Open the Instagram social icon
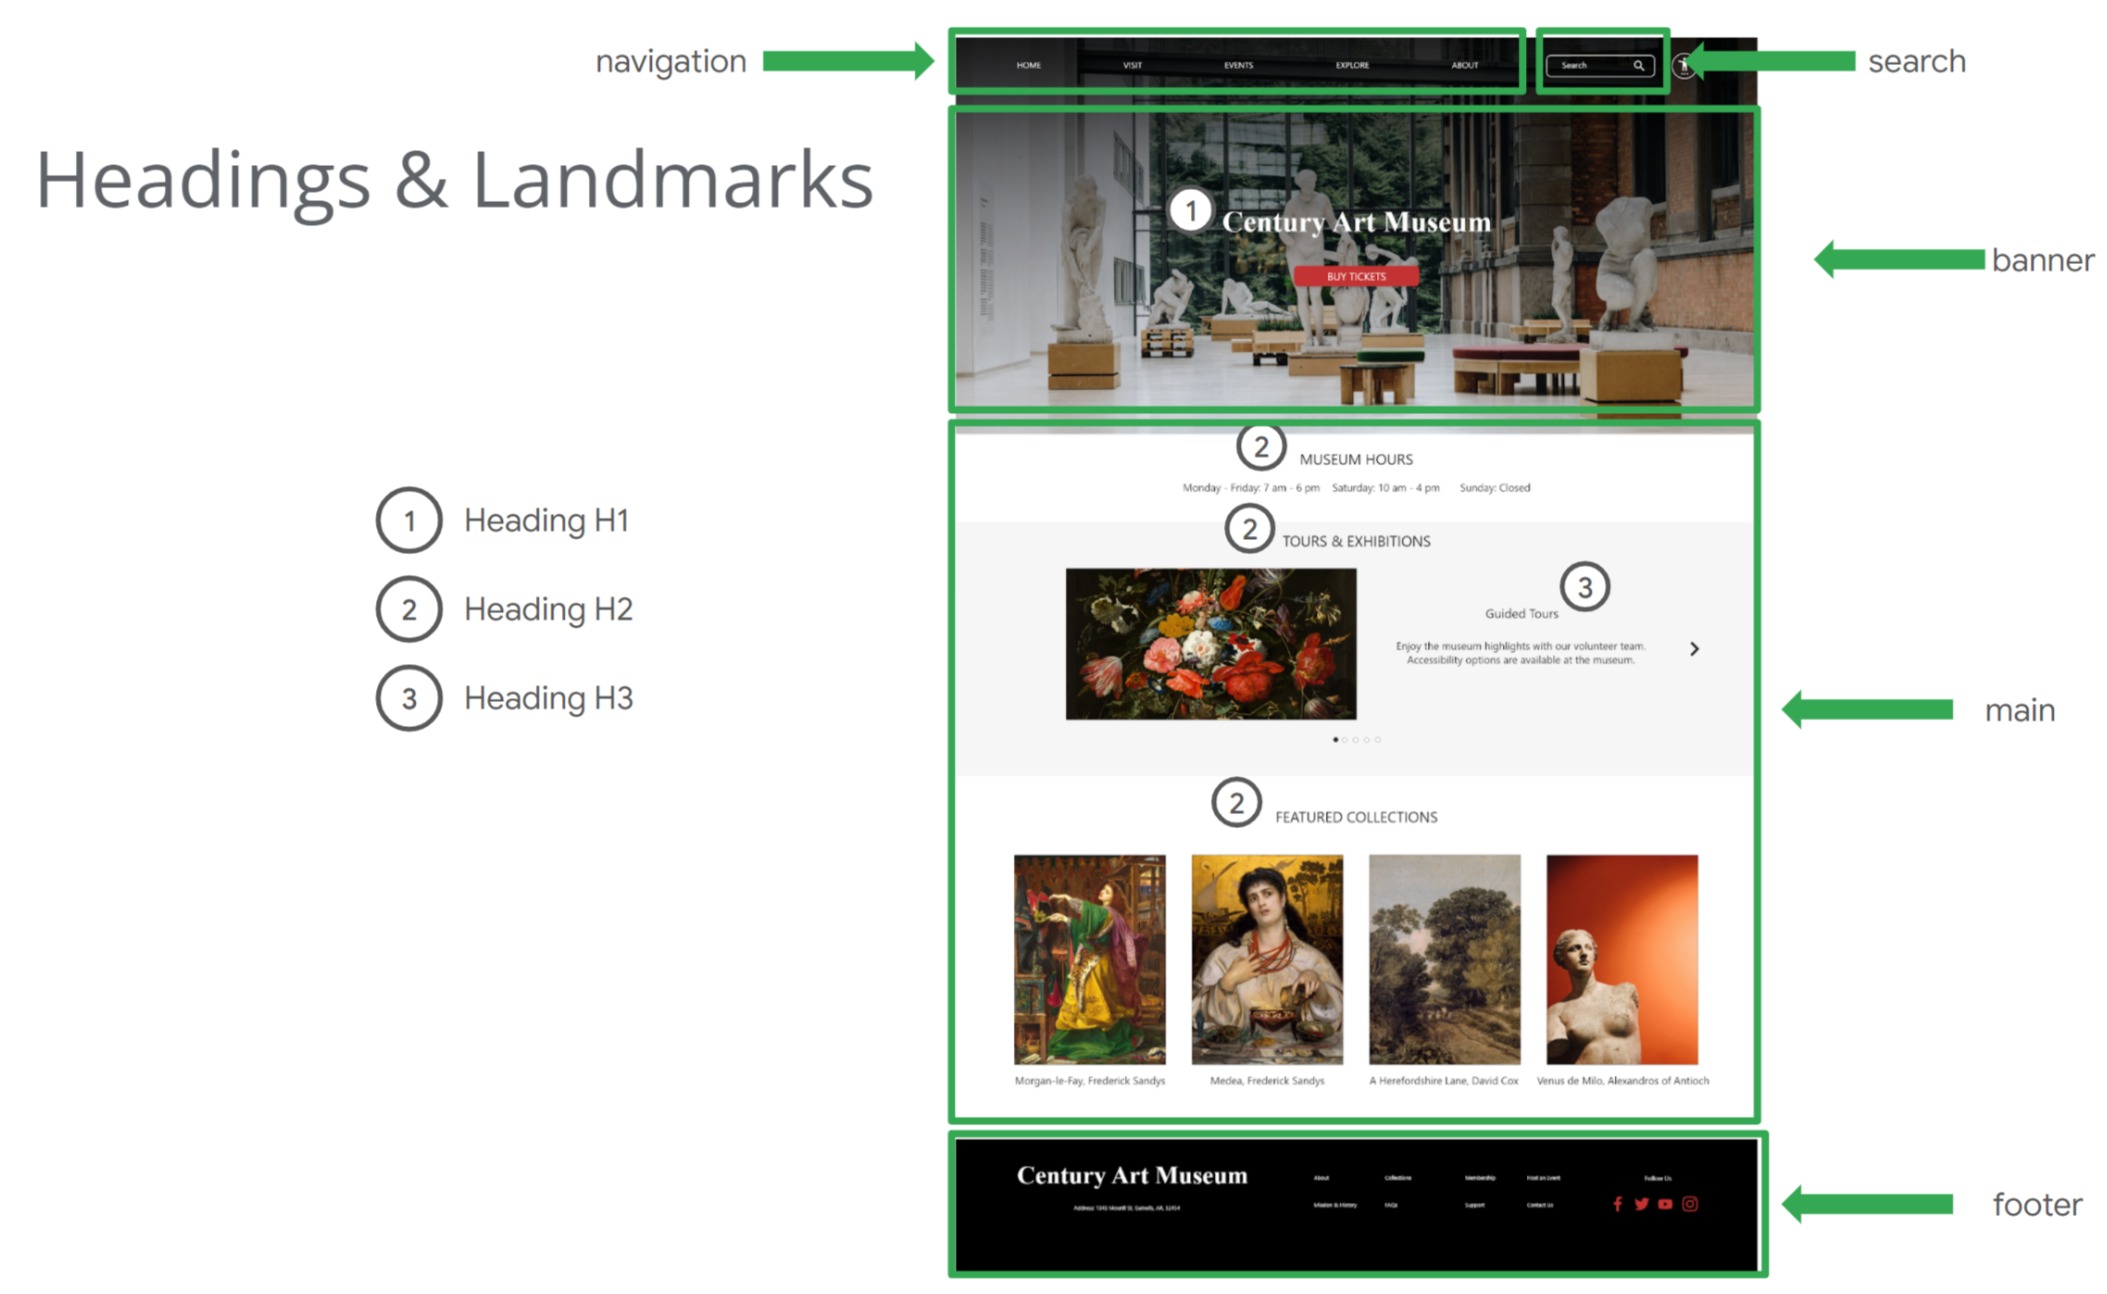Viewport: 2107px width, 1294px height. pos(1690,1204)
